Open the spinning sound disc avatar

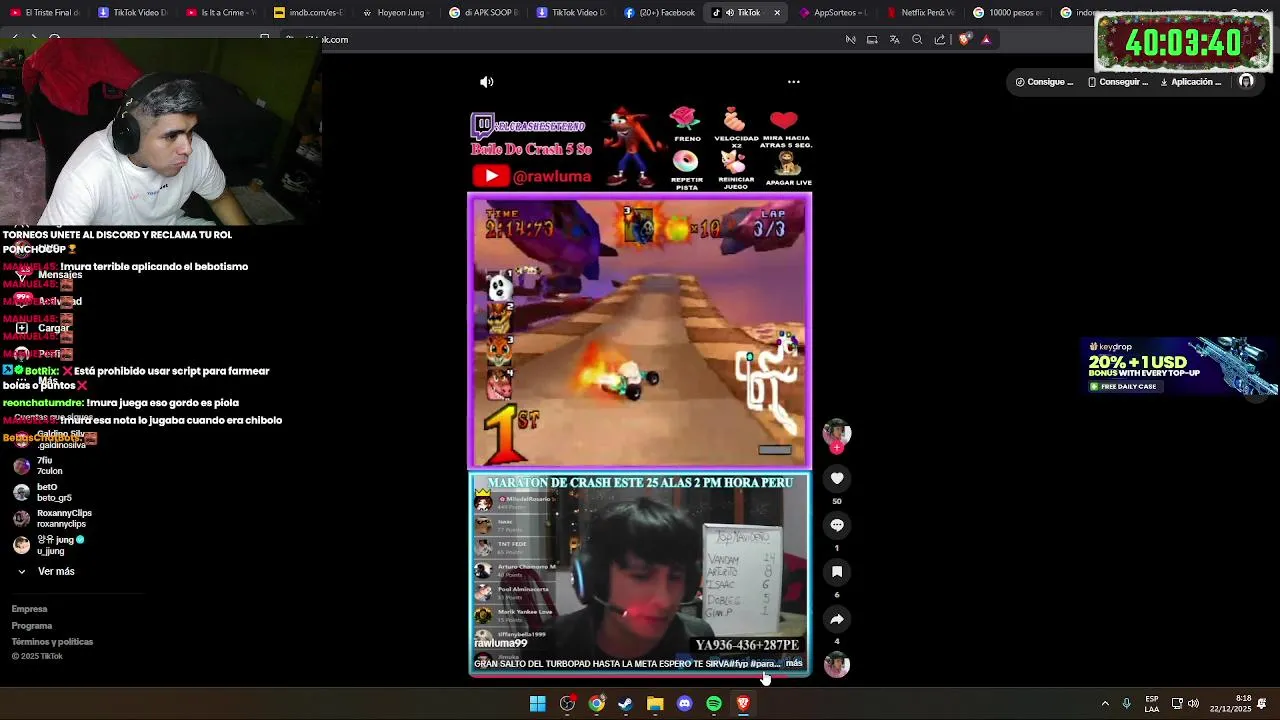[837, 665]
